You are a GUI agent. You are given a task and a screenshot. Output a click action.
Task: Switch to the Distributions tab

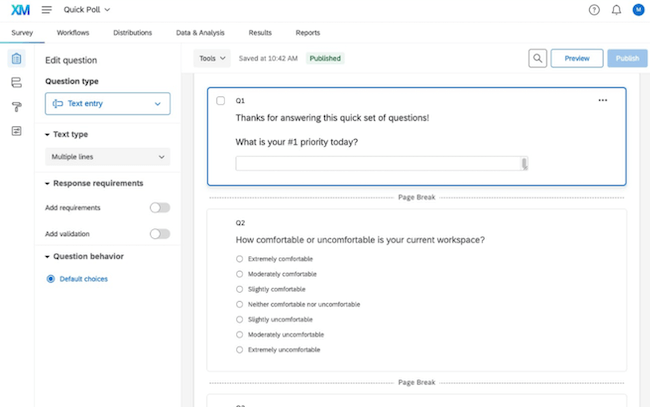(133, 33)
